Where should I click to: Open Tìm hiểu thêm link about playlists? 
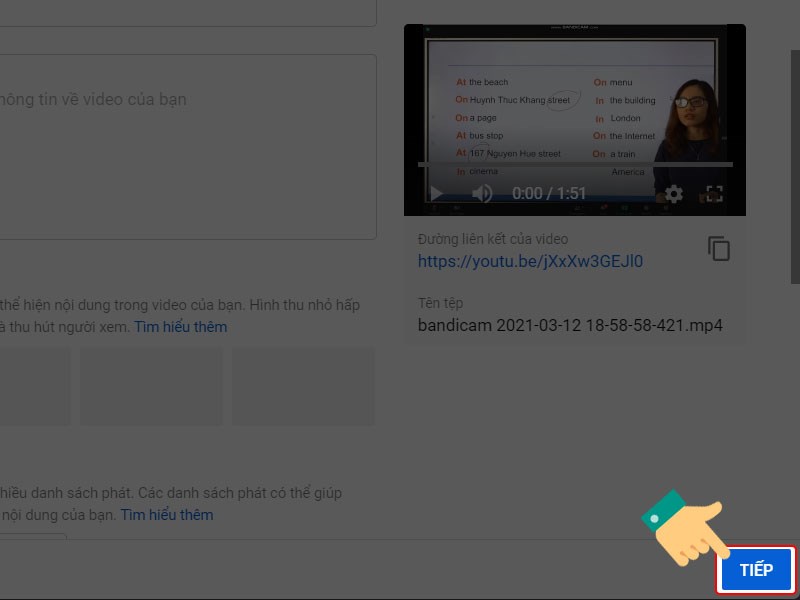[167, 515]
